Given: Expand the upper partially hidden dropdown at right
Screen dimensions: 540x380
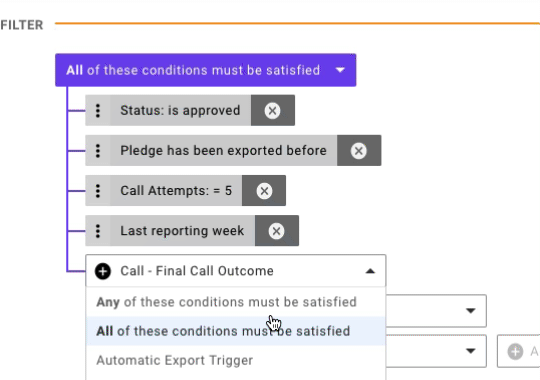Looking at the screenshot, I should [x=470, y=311].
